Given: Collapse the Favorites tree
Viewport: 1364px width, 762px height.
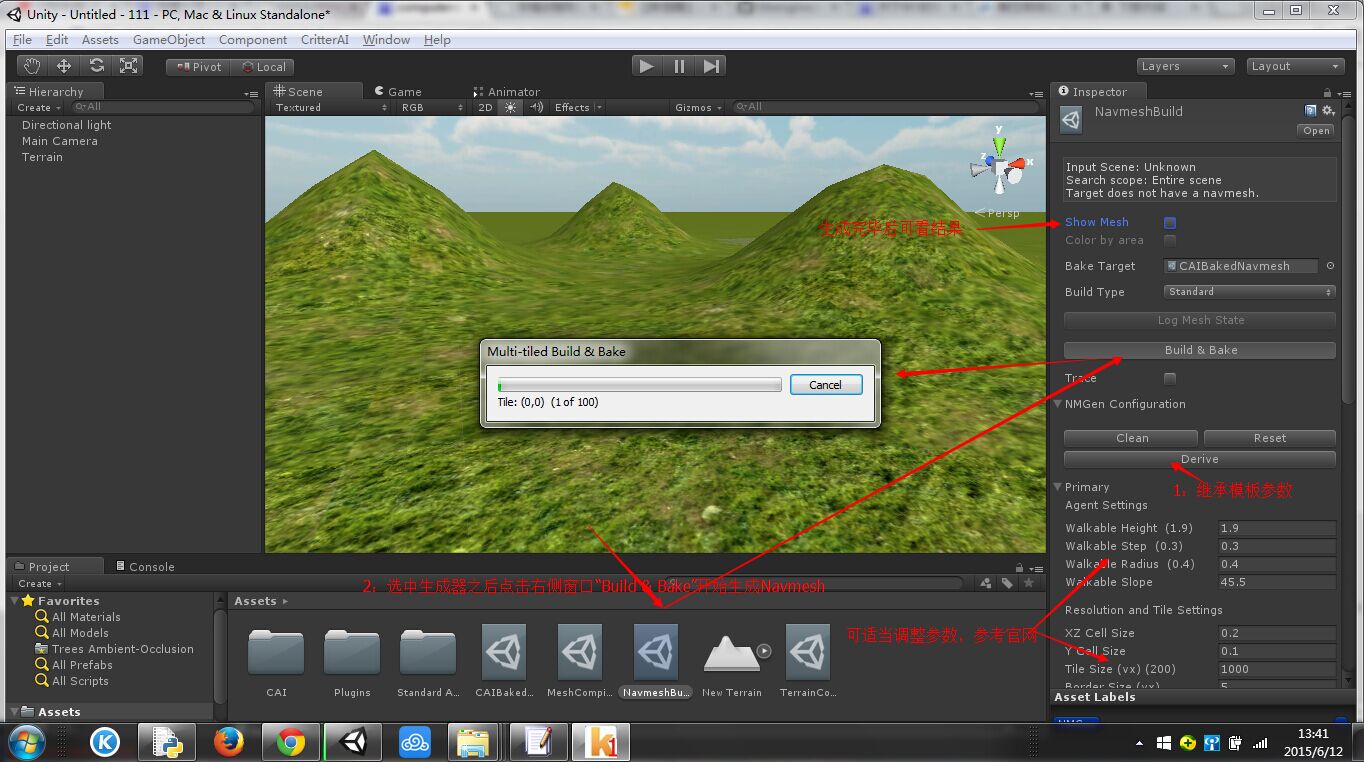Looking at the screenshot, I should point(15,601).
